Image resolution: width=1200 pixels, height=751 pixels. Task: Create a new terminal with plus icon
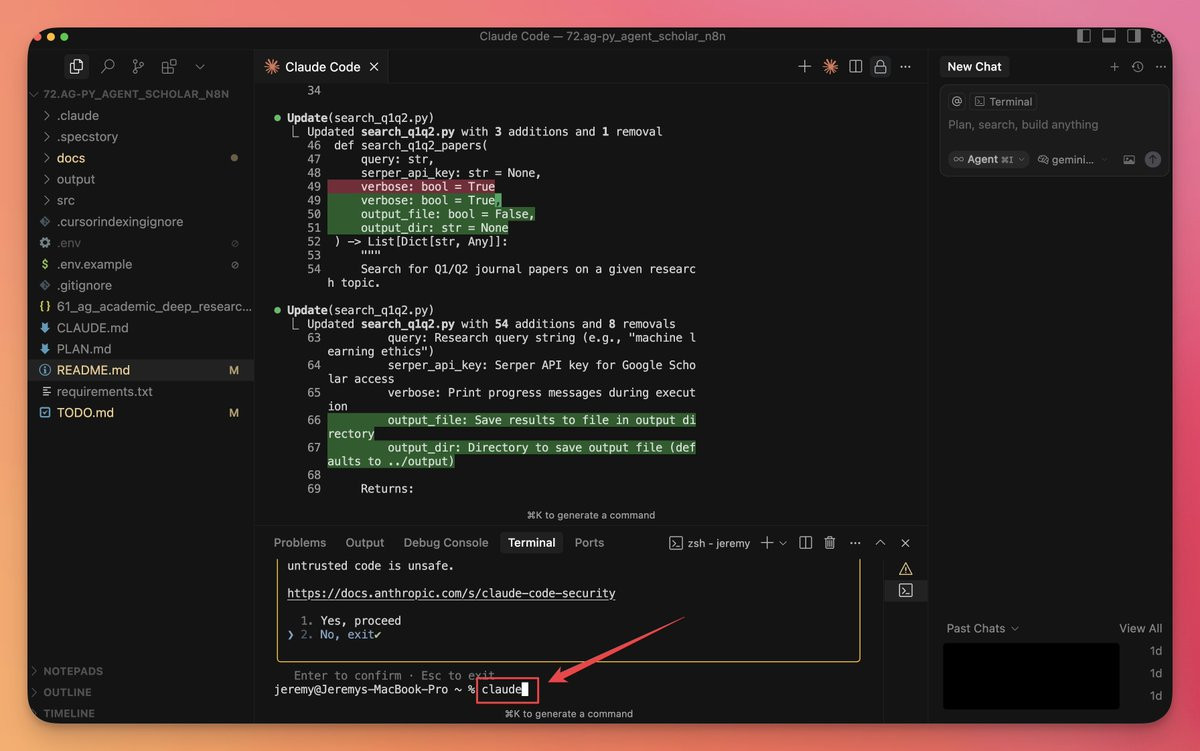(767, 543)
